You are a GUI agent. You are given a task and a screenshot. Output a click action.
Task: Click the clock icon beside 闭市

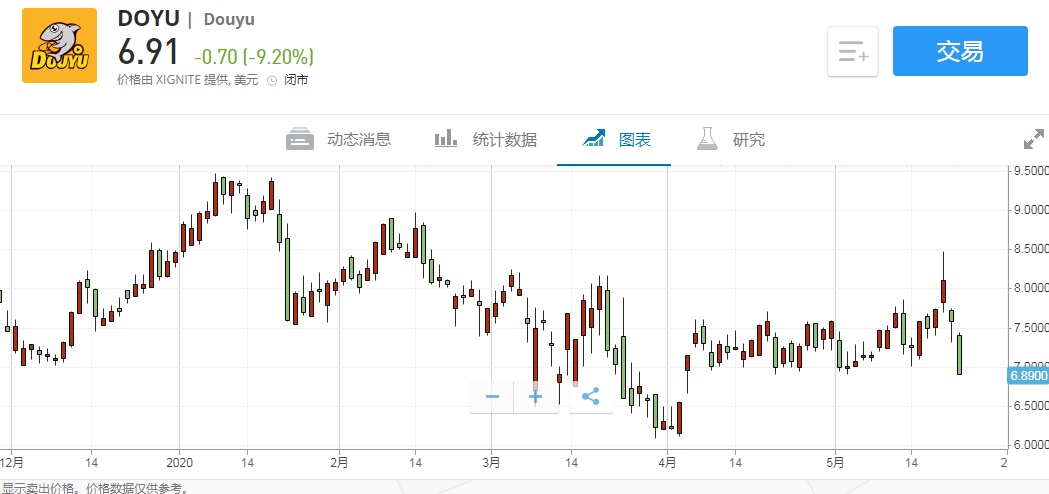271,81
